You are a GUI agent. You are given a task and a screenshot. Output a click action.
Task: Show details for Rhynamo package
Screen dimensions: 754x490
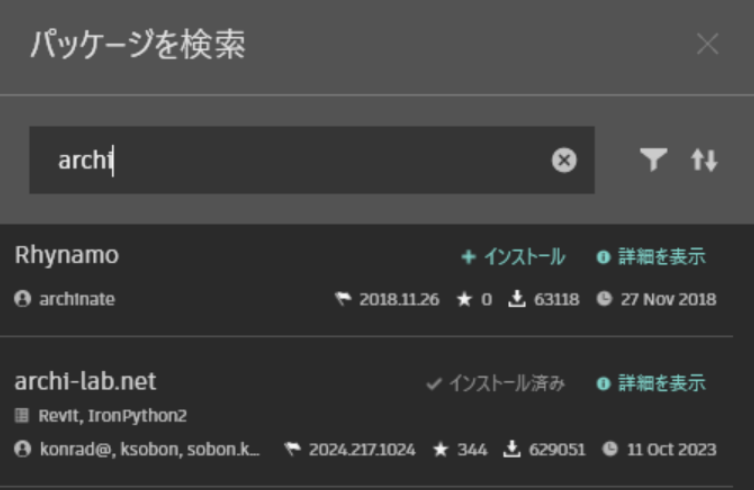(x=651, y=257)
